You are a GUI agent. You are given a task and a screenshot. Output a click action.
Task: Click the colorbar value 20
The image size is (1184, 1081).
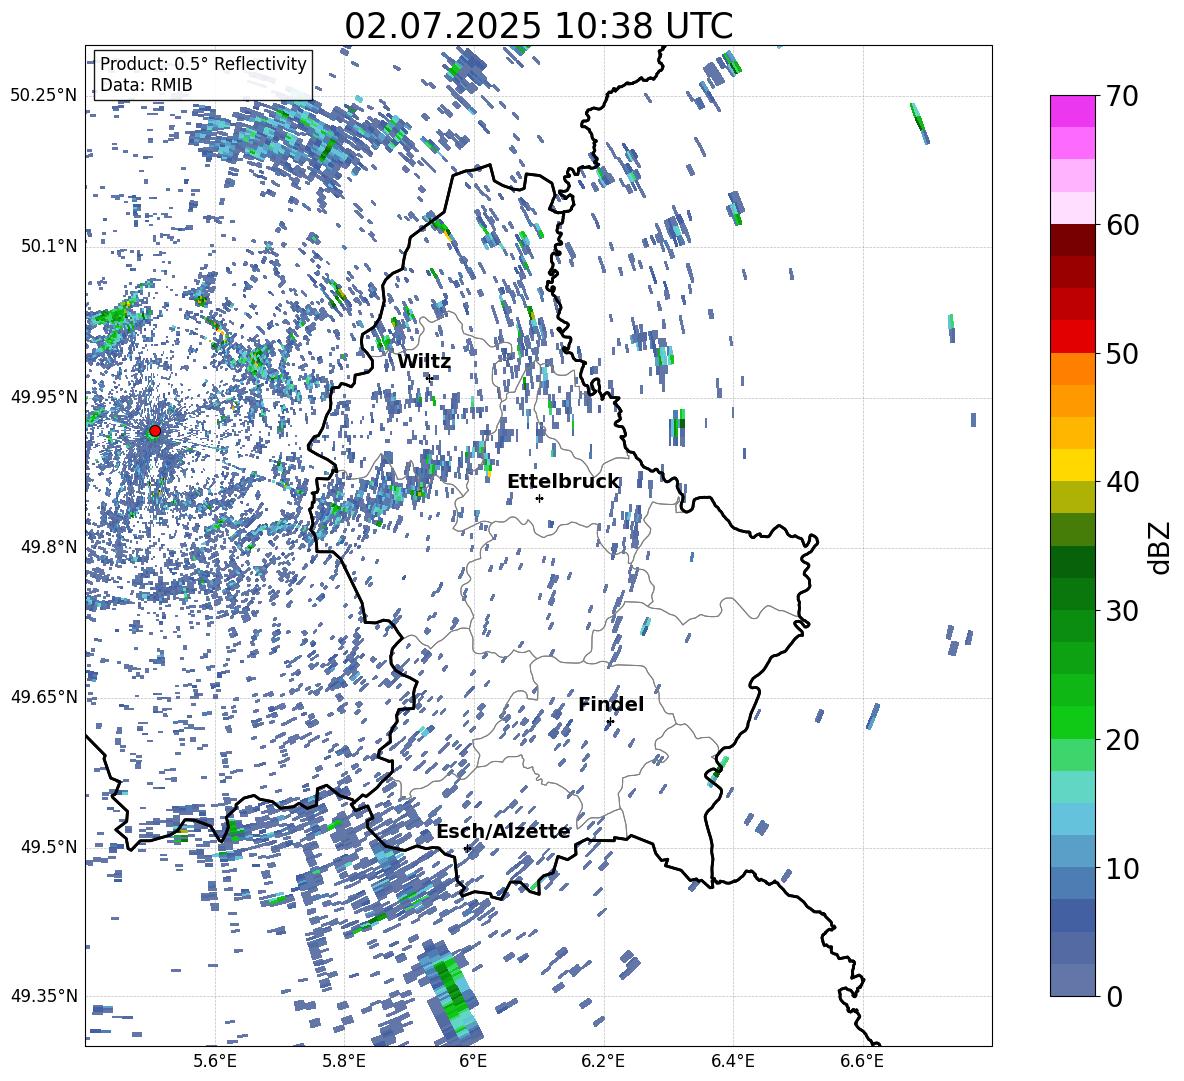pos(1123,739)
